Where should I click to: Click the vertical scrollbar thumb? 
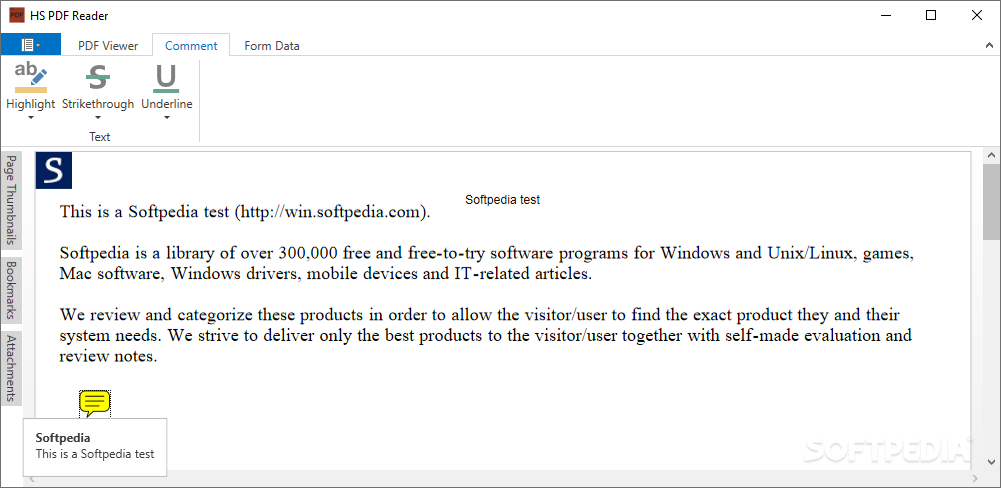tap(991, 202)
